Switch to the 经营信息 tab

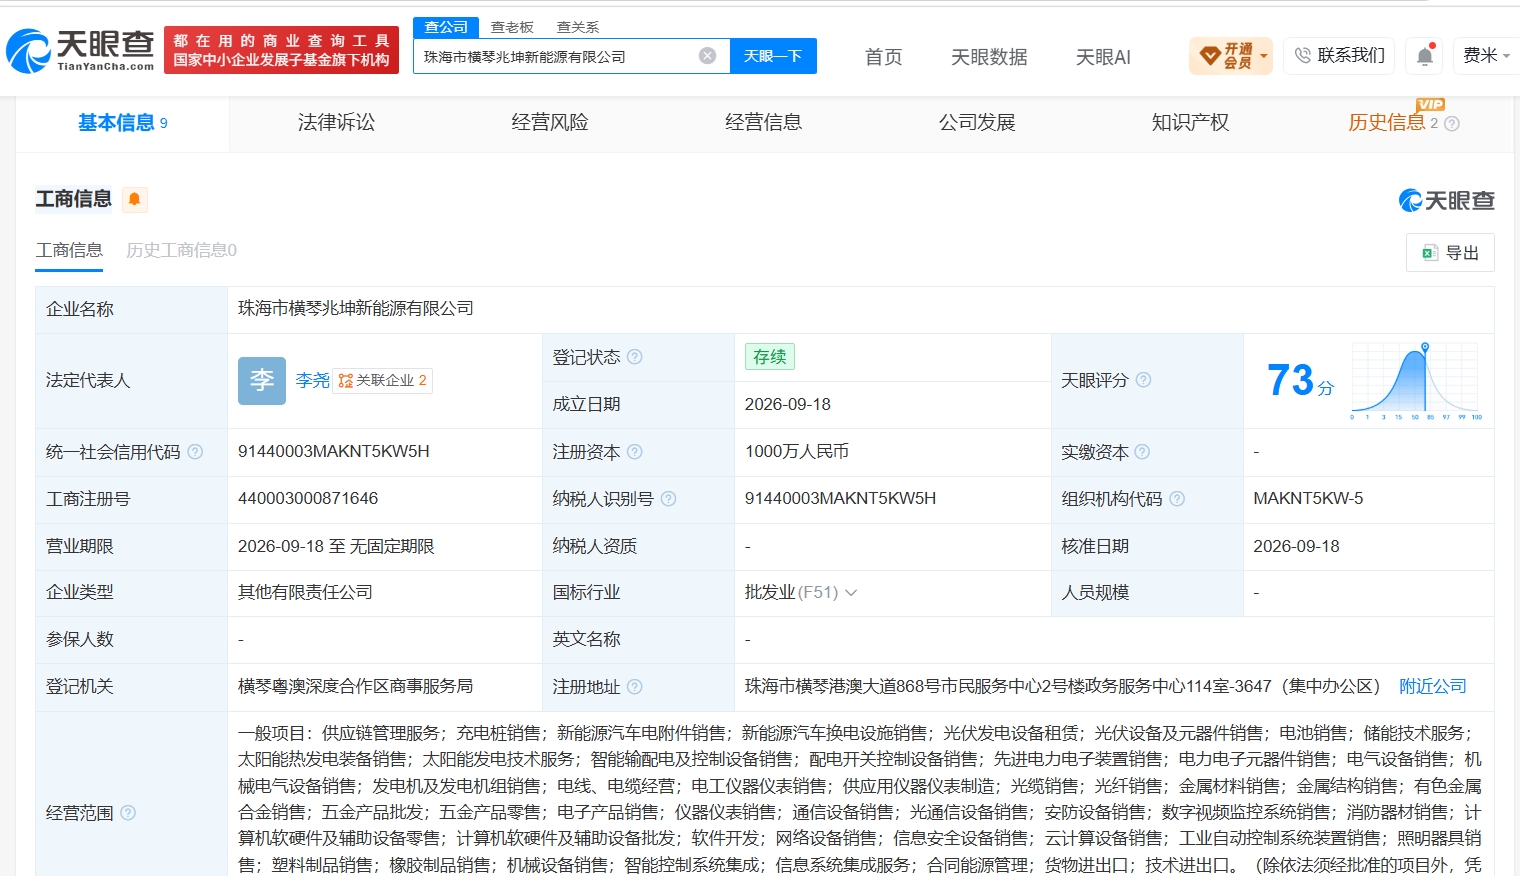[763, 123]
